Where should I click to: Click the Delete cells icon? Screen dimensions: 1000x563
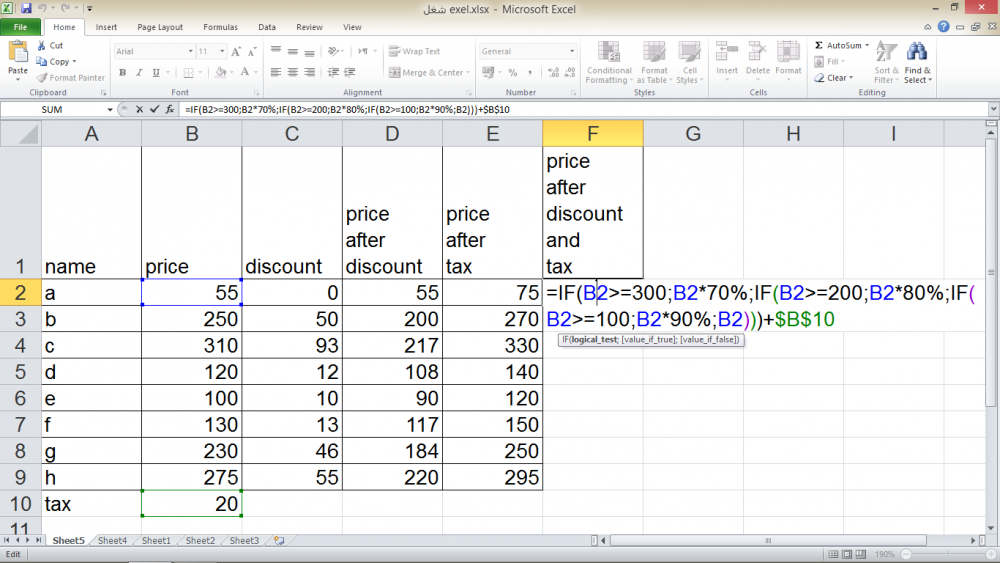pos(758,52)
